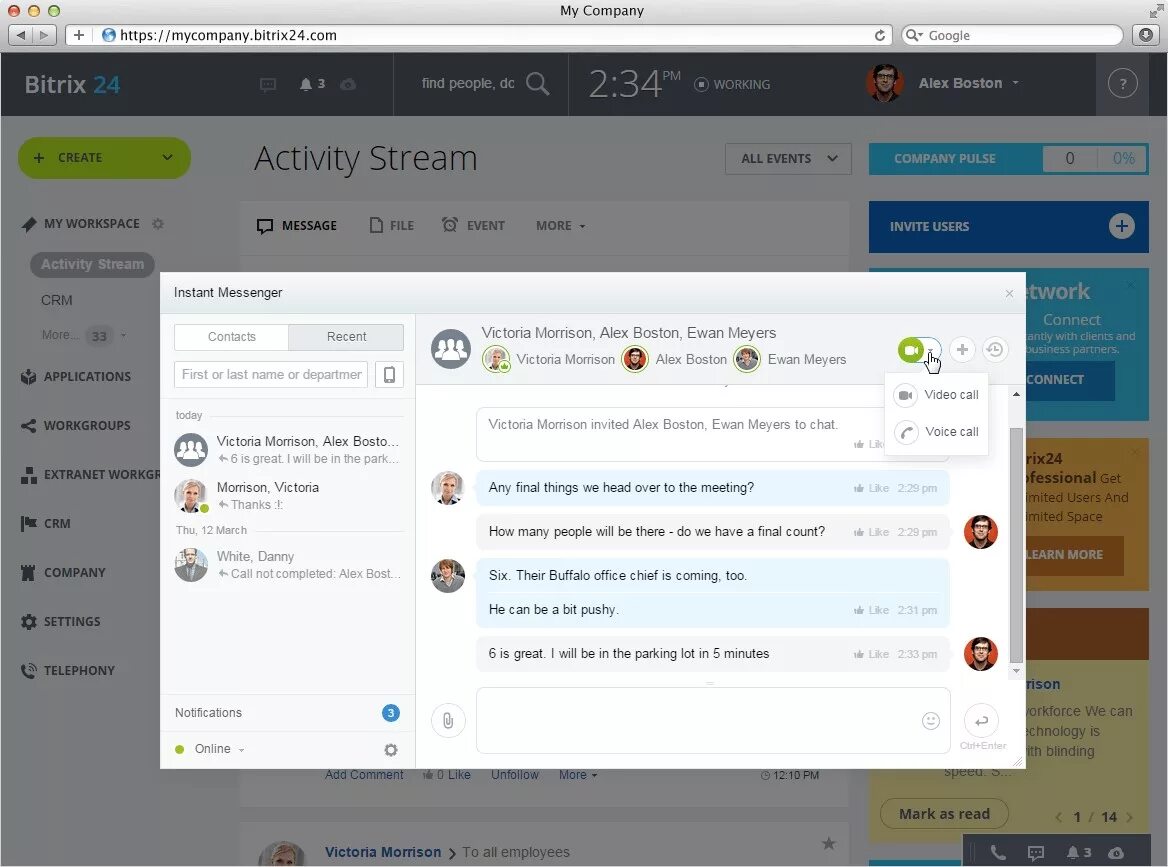Add user to chat with plus icon
Image resolution: width=1168 pixels, height=867 pixels.
pos(962,349)
